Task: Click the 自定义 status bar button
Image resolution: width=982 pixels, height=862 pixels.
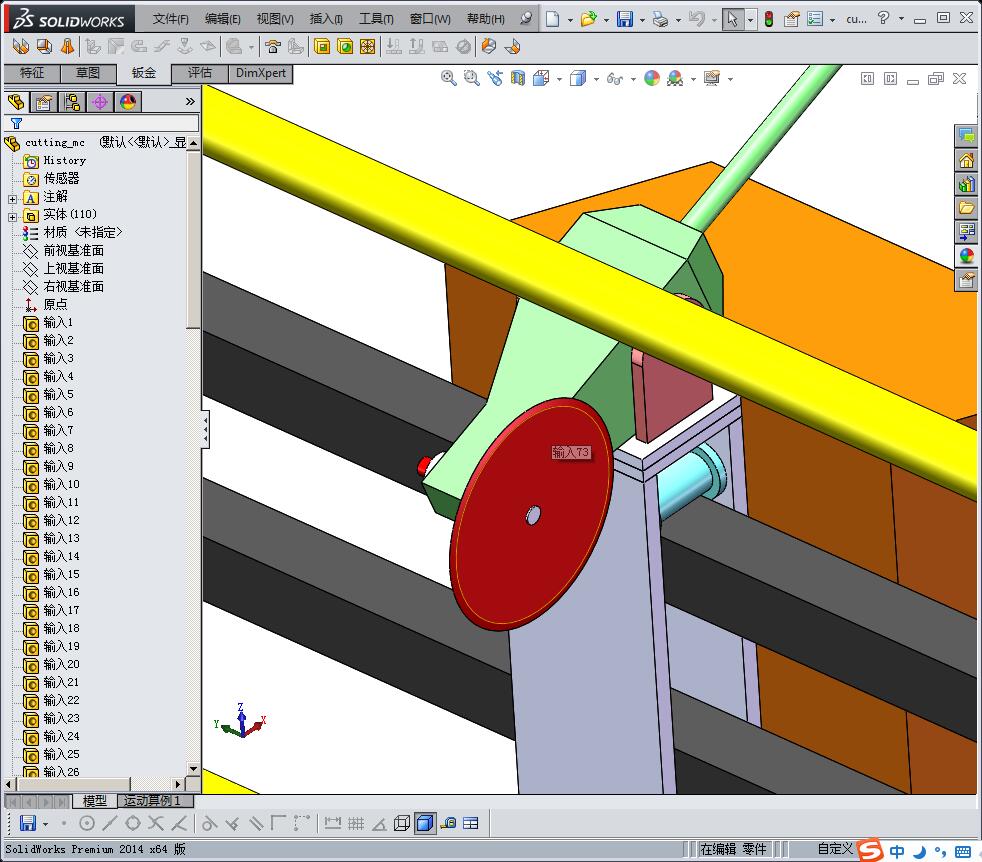Action: click(835, 849)
